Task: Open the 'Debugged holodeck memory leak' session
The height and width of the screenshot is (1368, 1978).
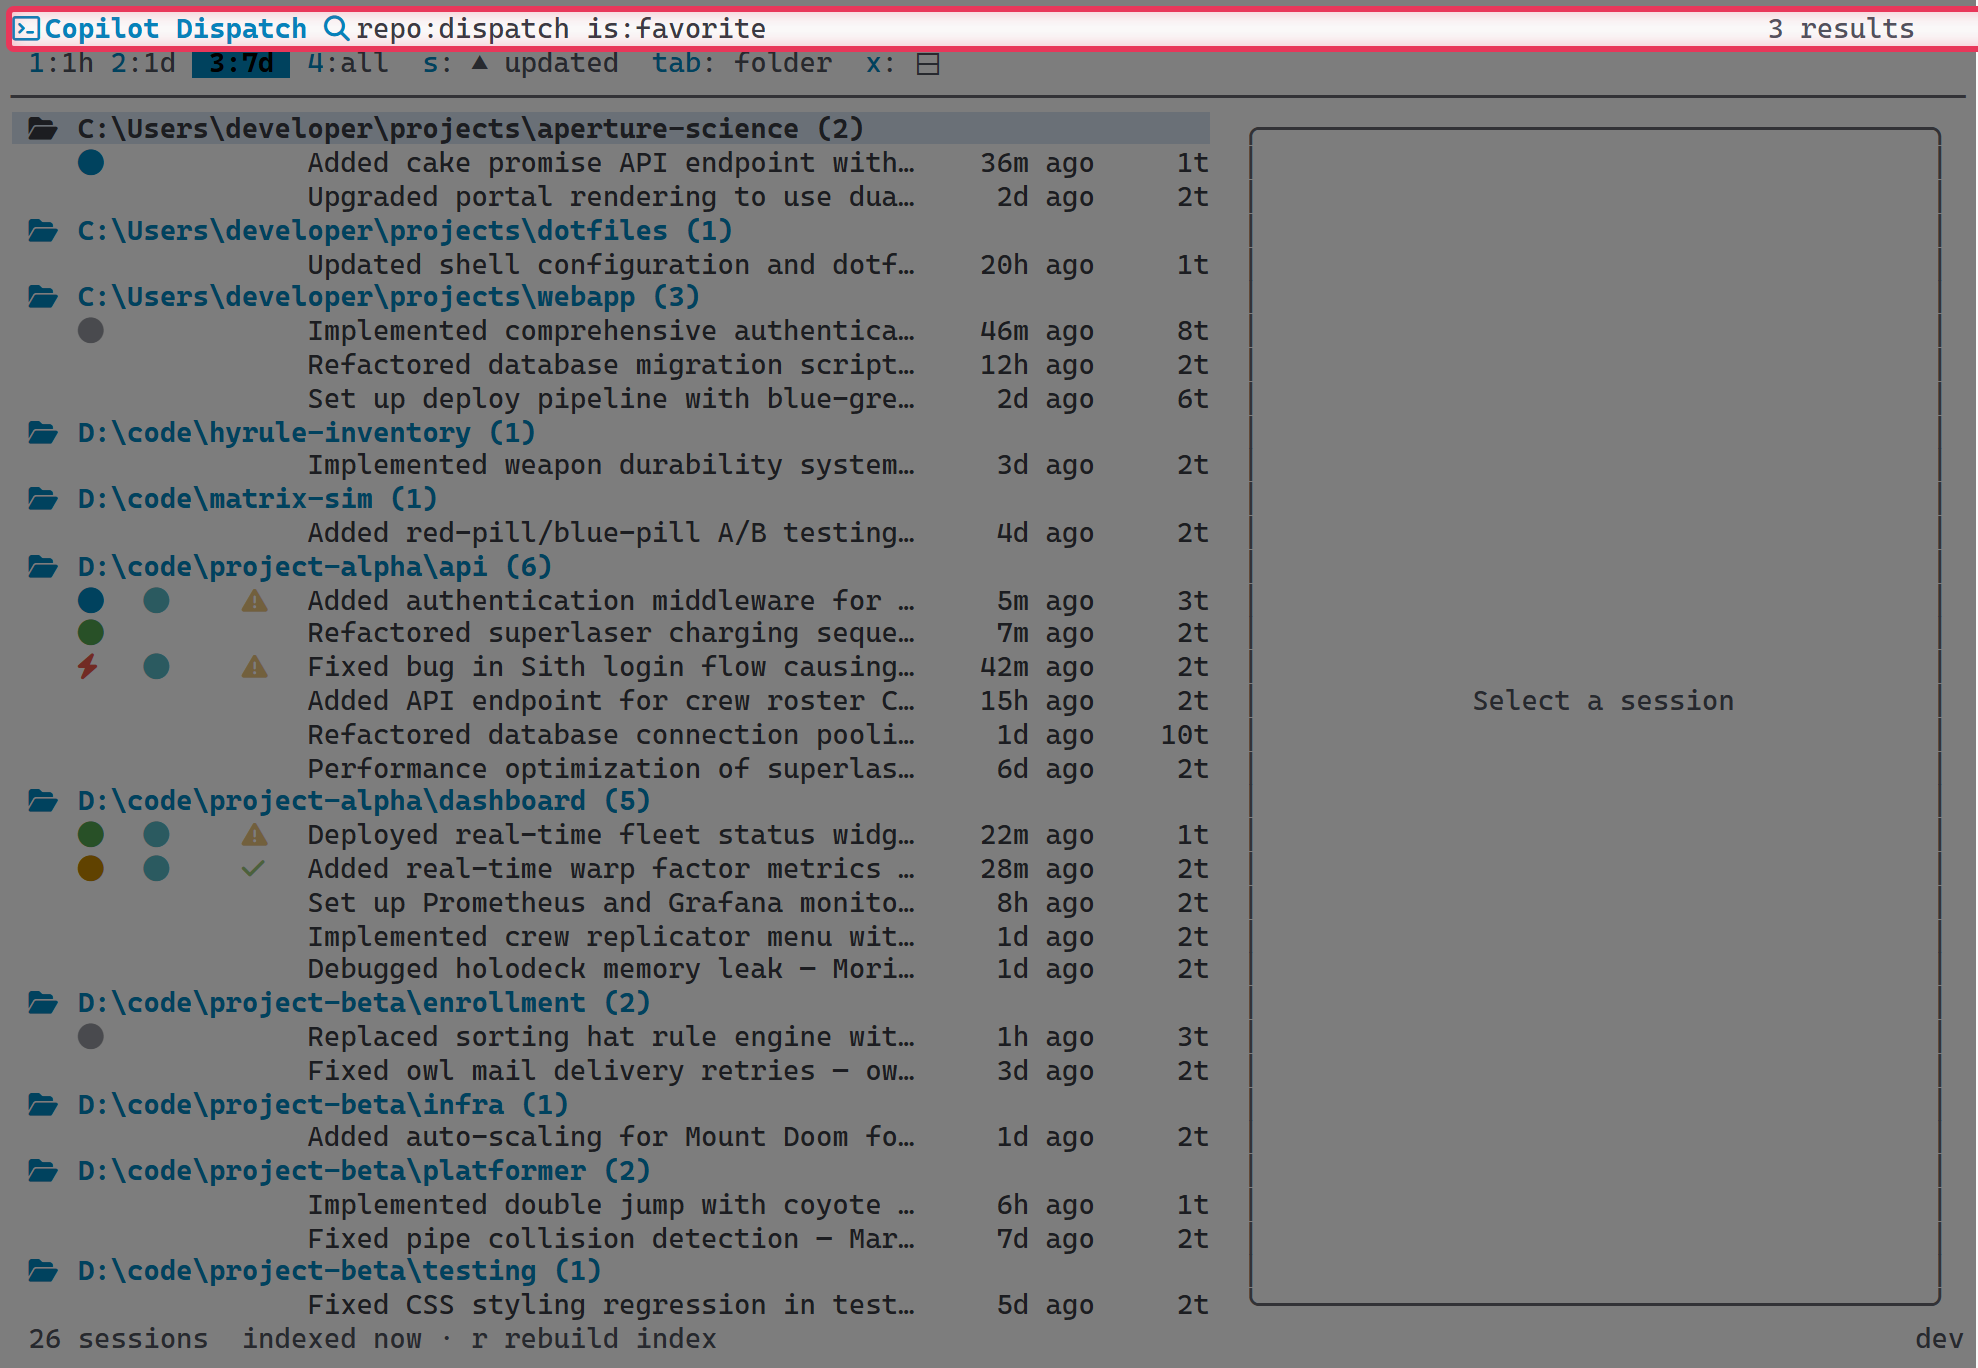Action: 611,968
